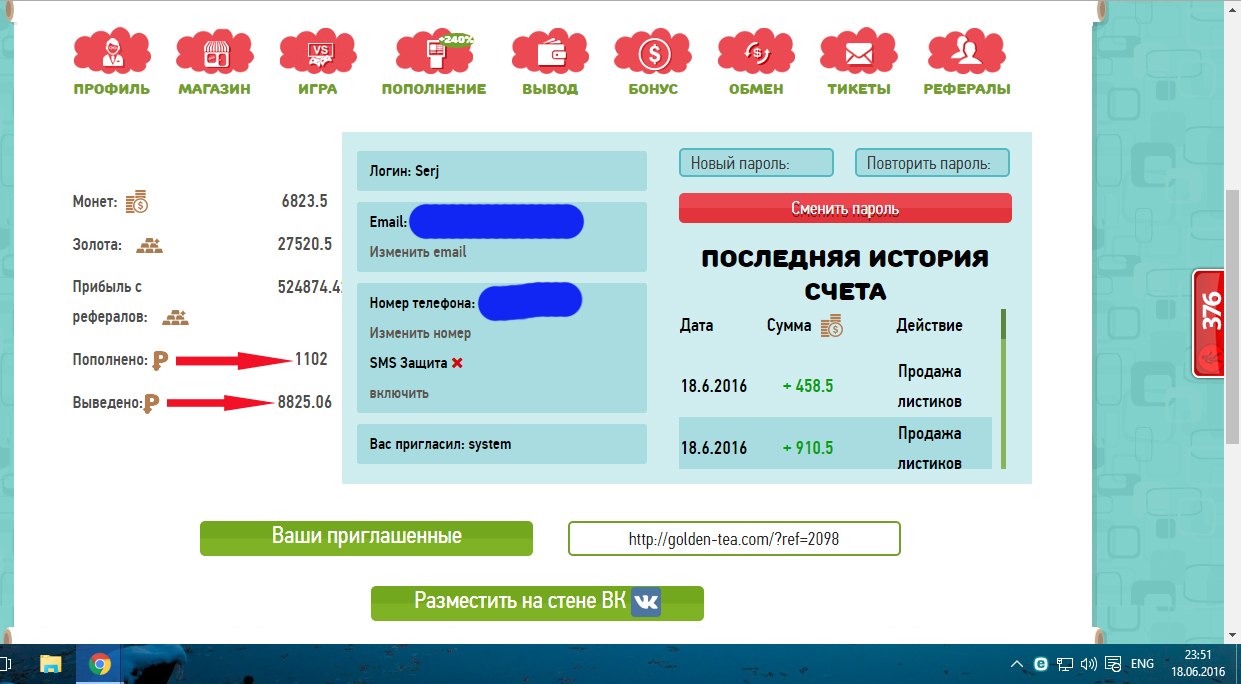
Task: Click the Chrome icon in taskbar
Action: [x=99, y=664]
